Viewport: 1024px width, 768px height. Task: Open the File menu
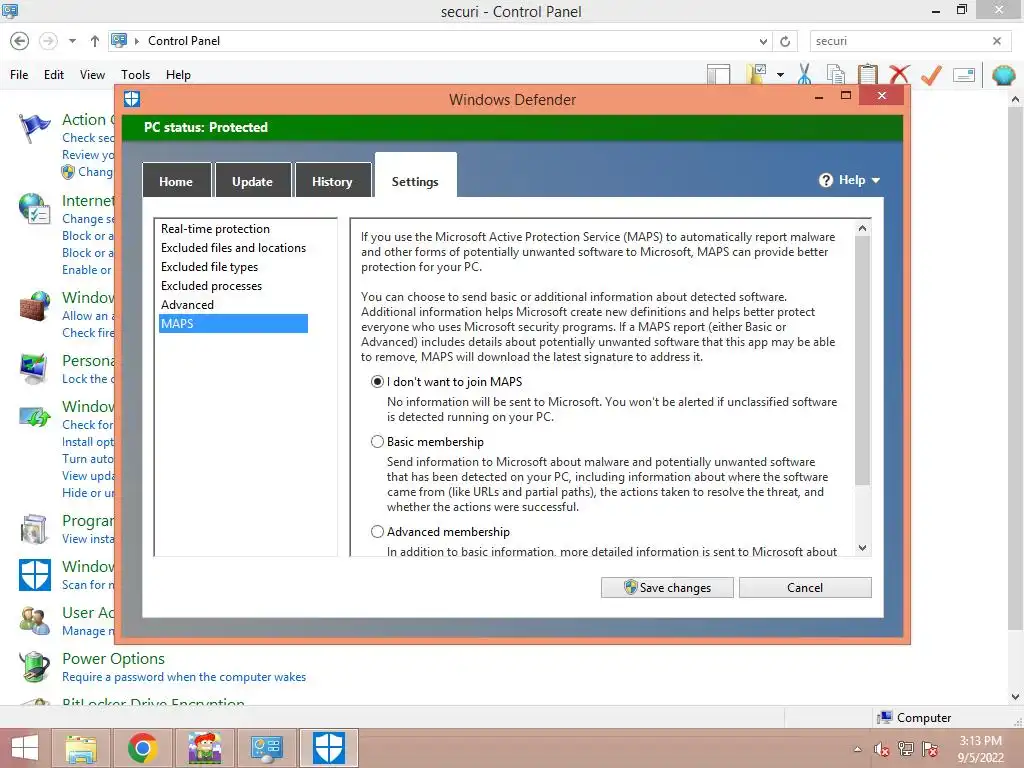19,74
